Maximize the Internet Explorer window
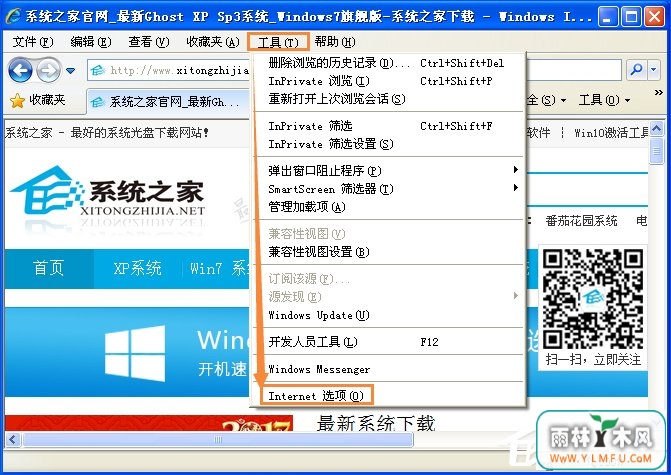Image resolution: width=671 pixels, height=475 pixels. [631, 17]
